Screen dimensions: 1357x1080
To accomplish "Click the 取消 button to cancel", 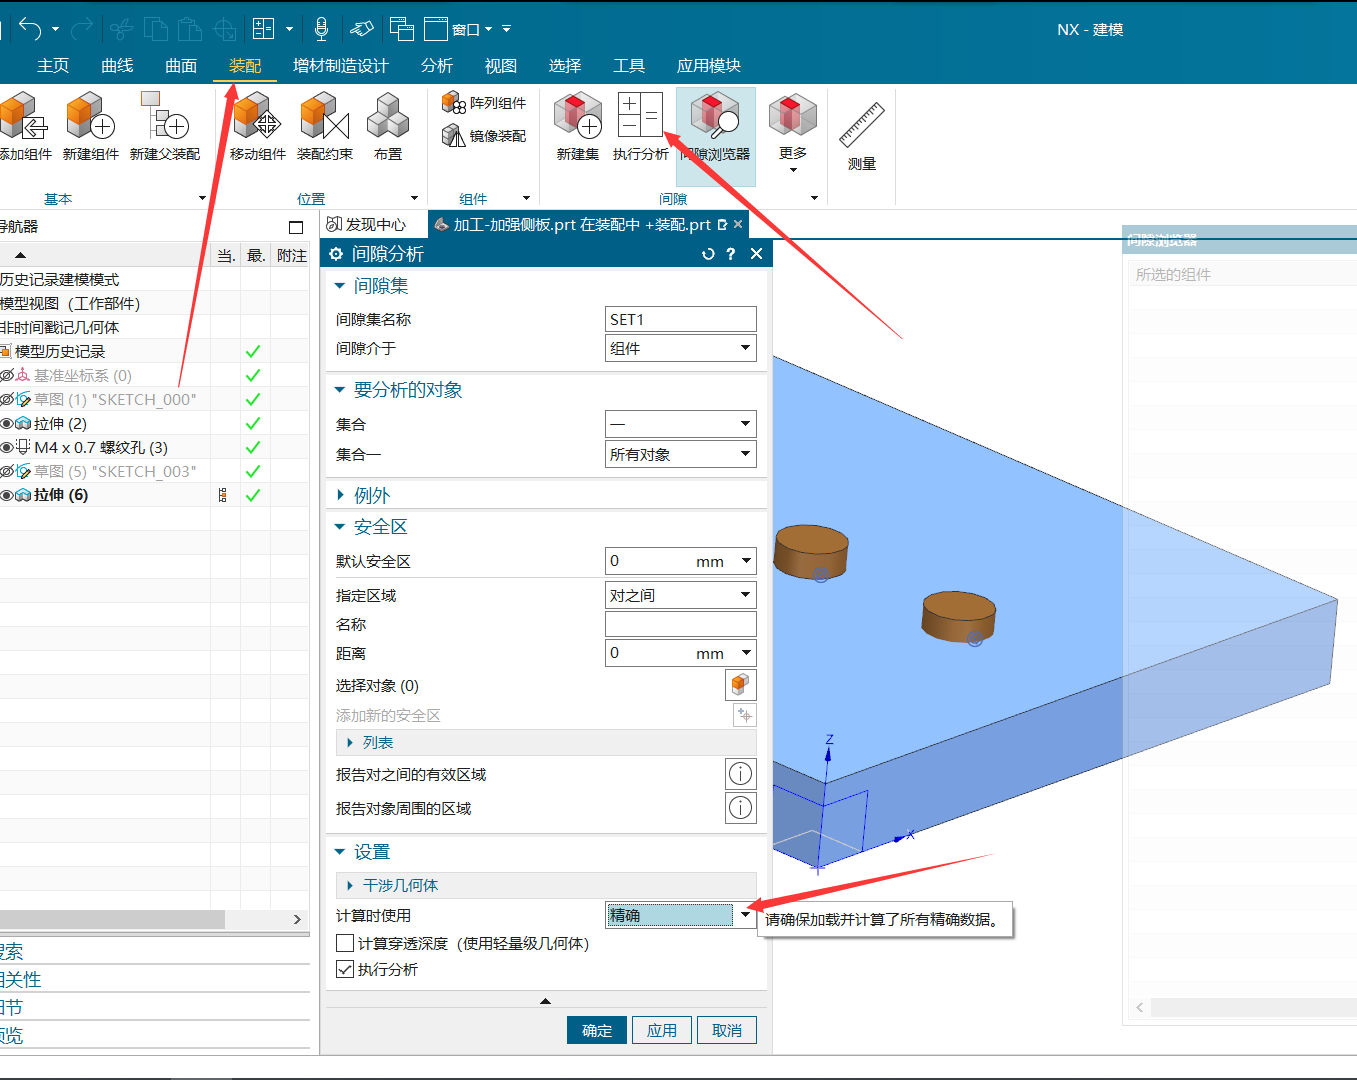I will coord(727,1029).
